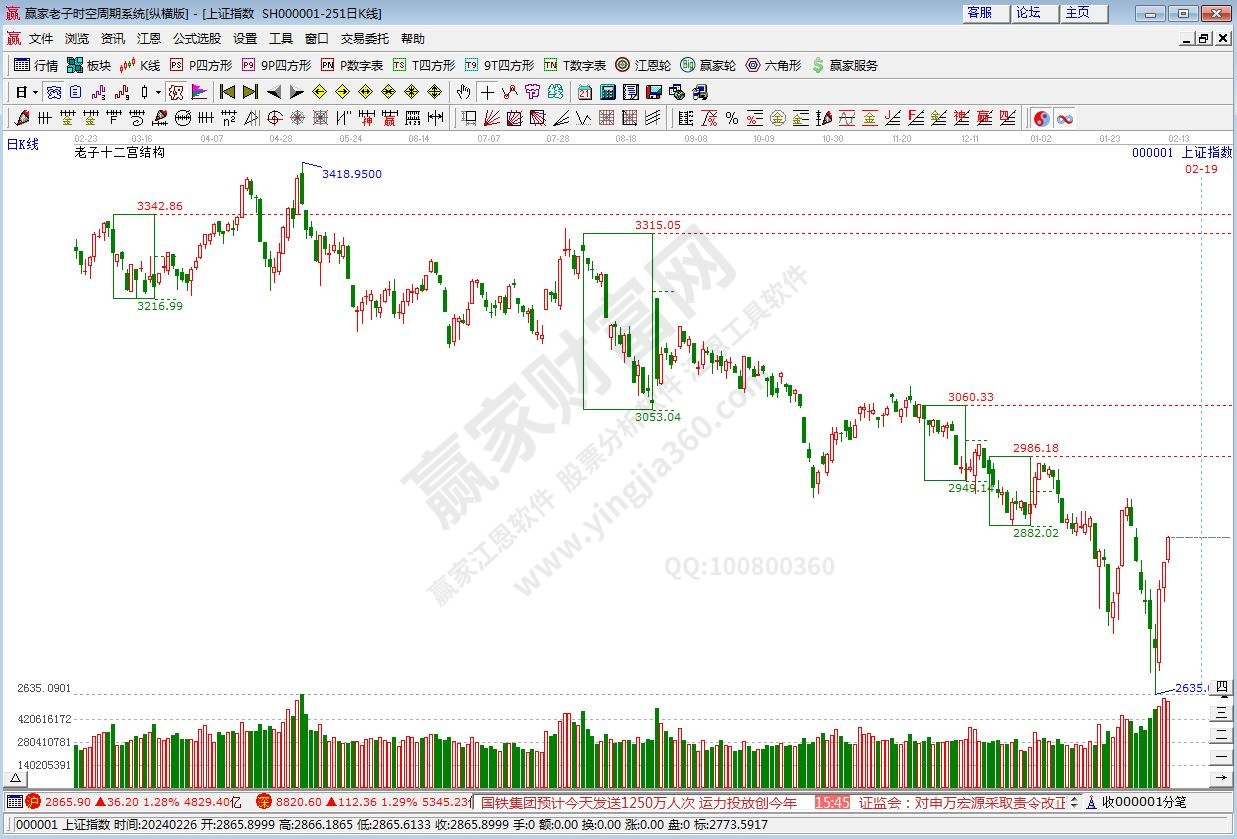1237x839 pixels.
Task: Step chart left with black left arrow
Action: pos(273,92)
